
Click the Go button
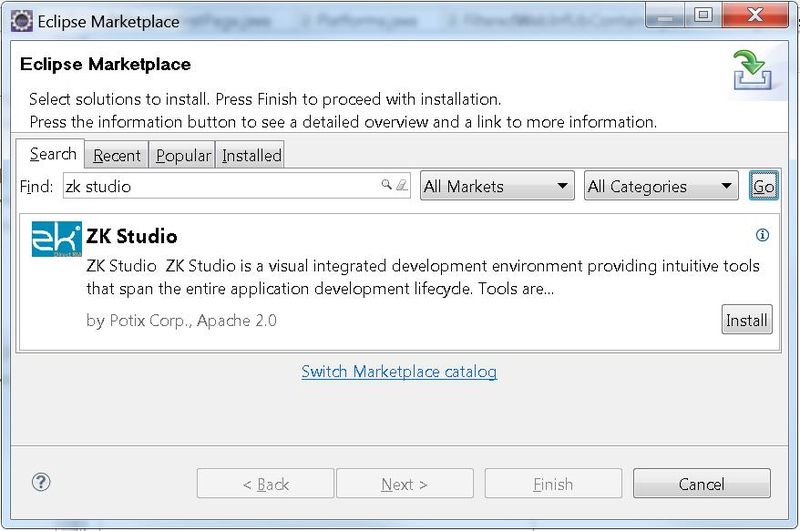tap(763, 186)
